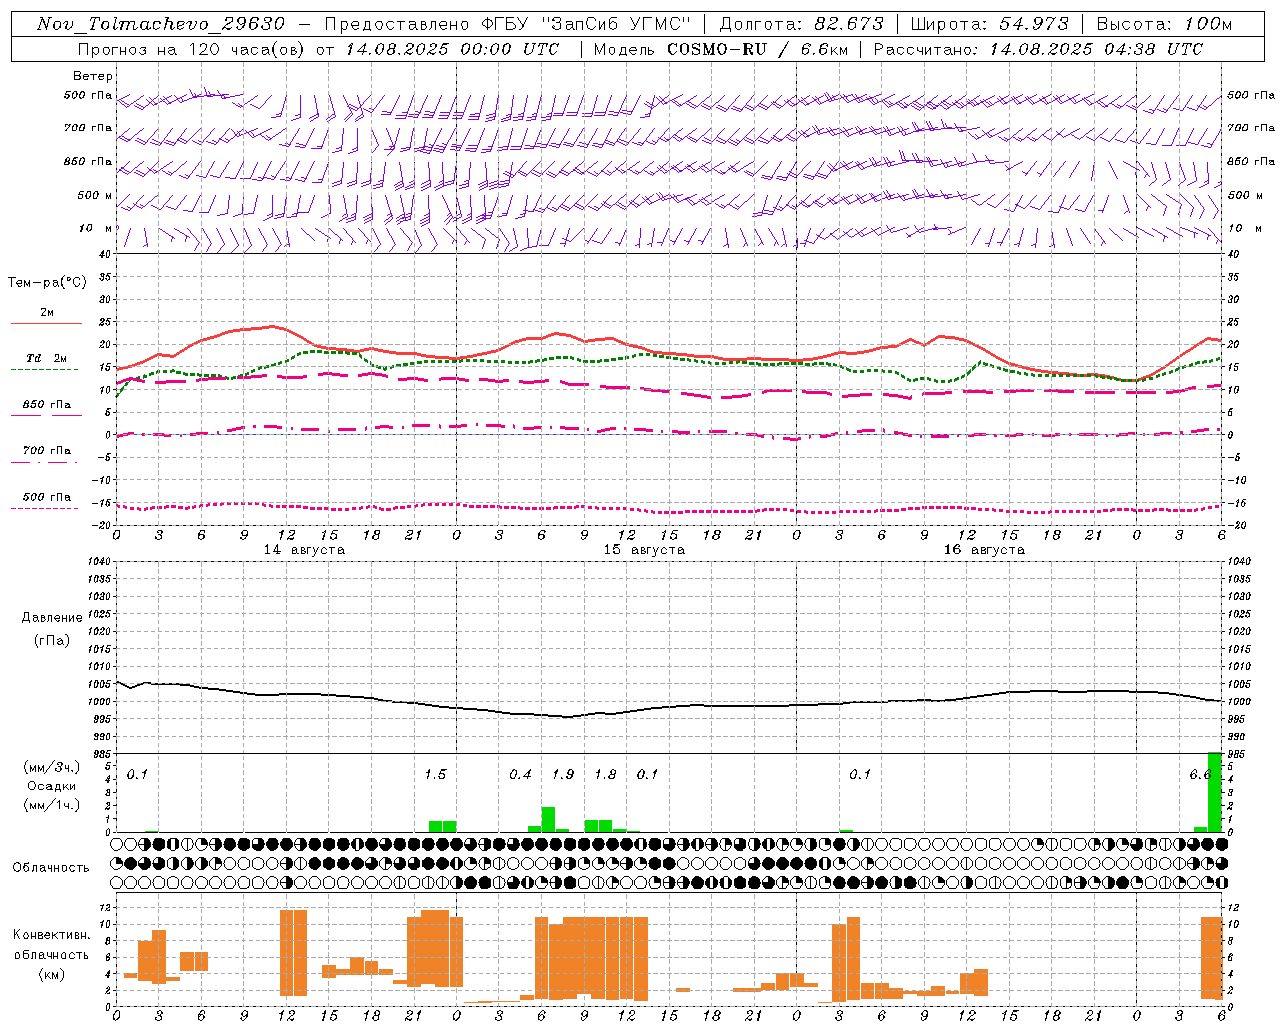Click the 1.8 precipitation total value

point(605,775)
